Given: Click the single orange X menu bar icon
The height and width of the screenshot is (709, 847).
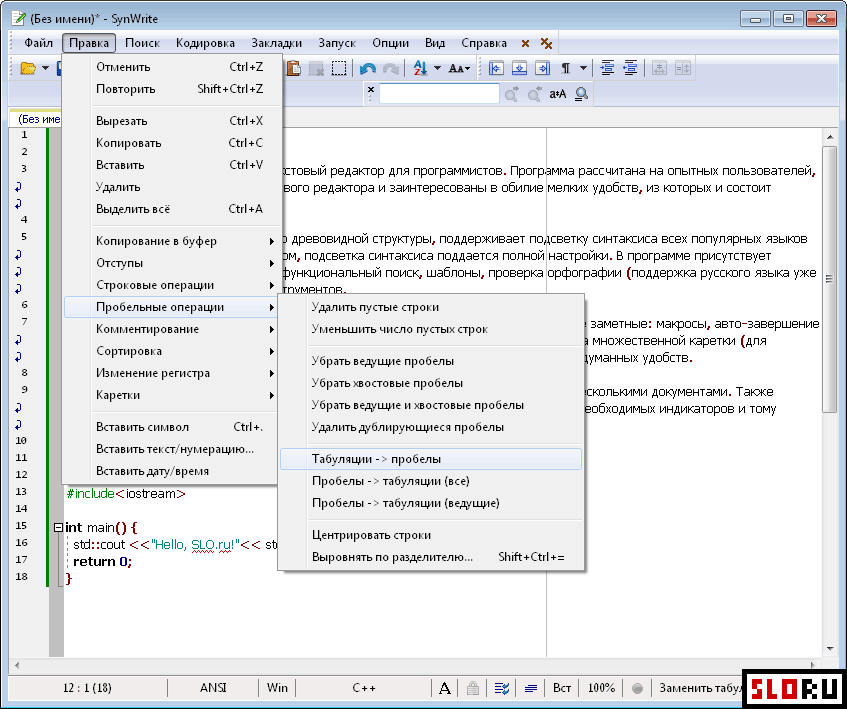Looking at the screenshot, I should click(525, 43).
